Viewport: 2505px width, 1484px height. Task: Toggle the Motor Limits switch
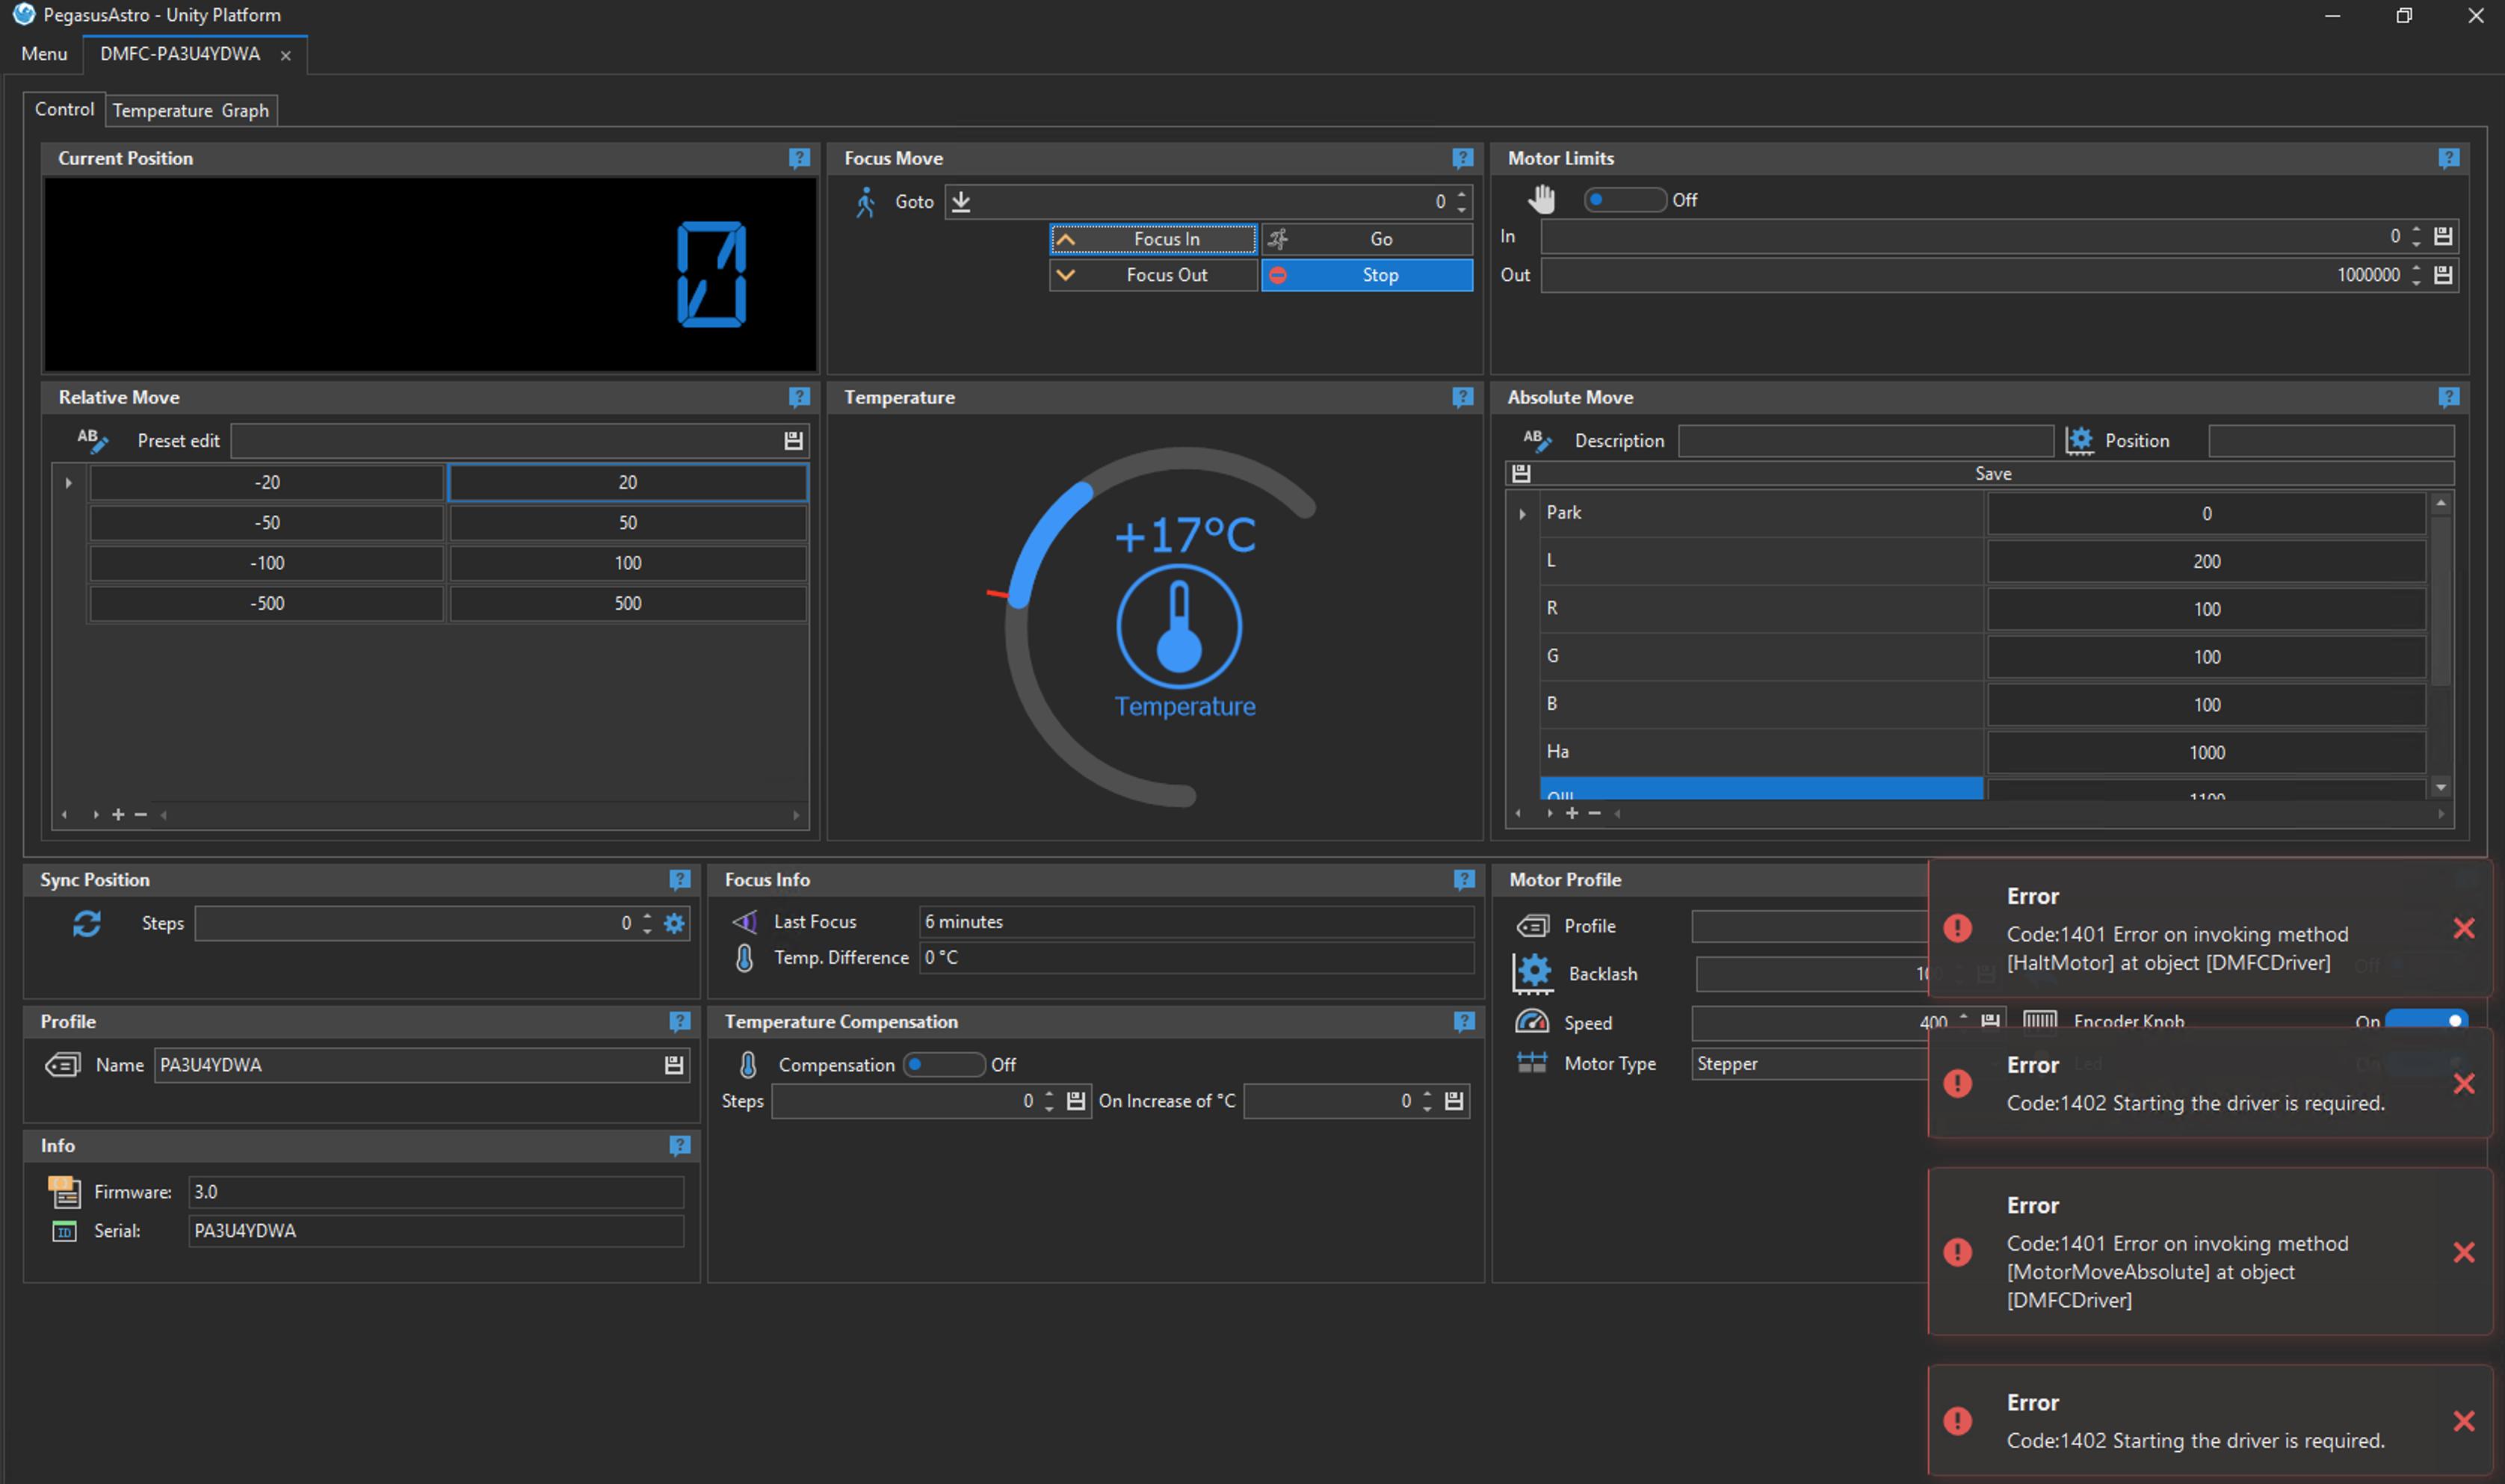point(1625,199)
